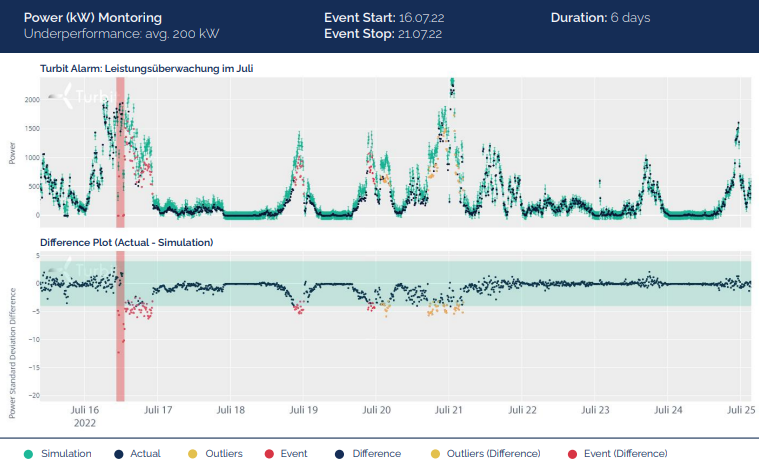Click the red event bar in Power chart
The height and width of the screenshot is (466, 759).
click(120, 150)
